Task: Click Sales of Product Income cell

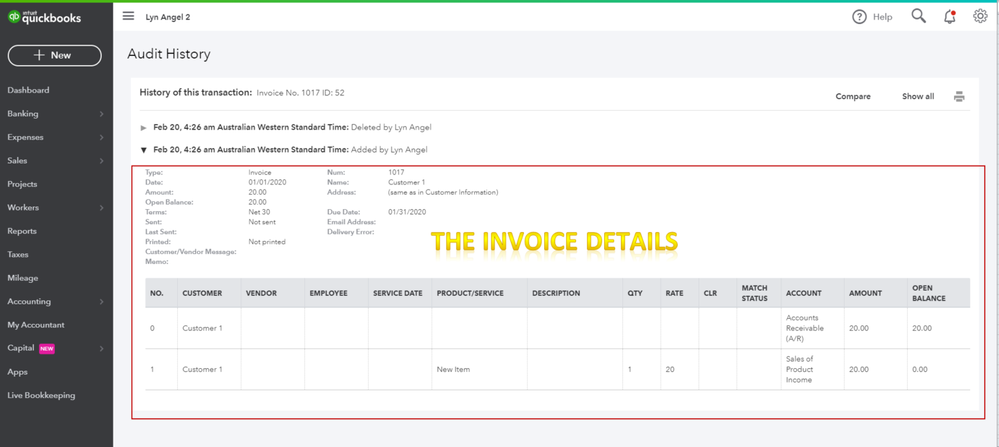Action: coord(801,369)
